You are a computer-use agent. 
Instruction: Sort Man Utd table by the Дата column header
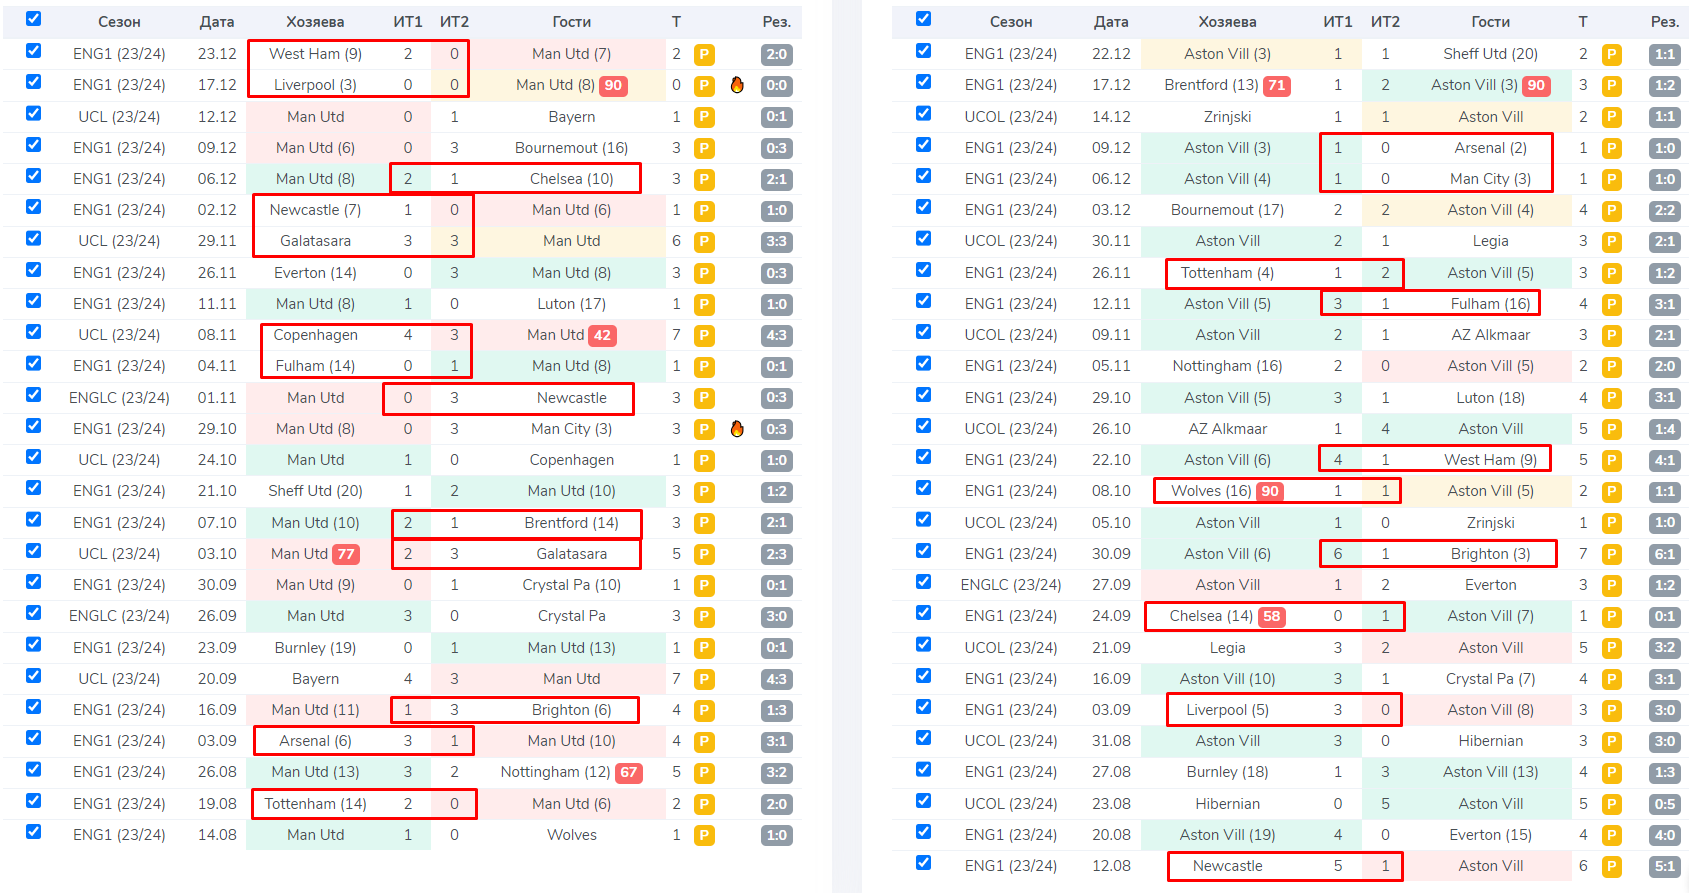tap(217, 22)
